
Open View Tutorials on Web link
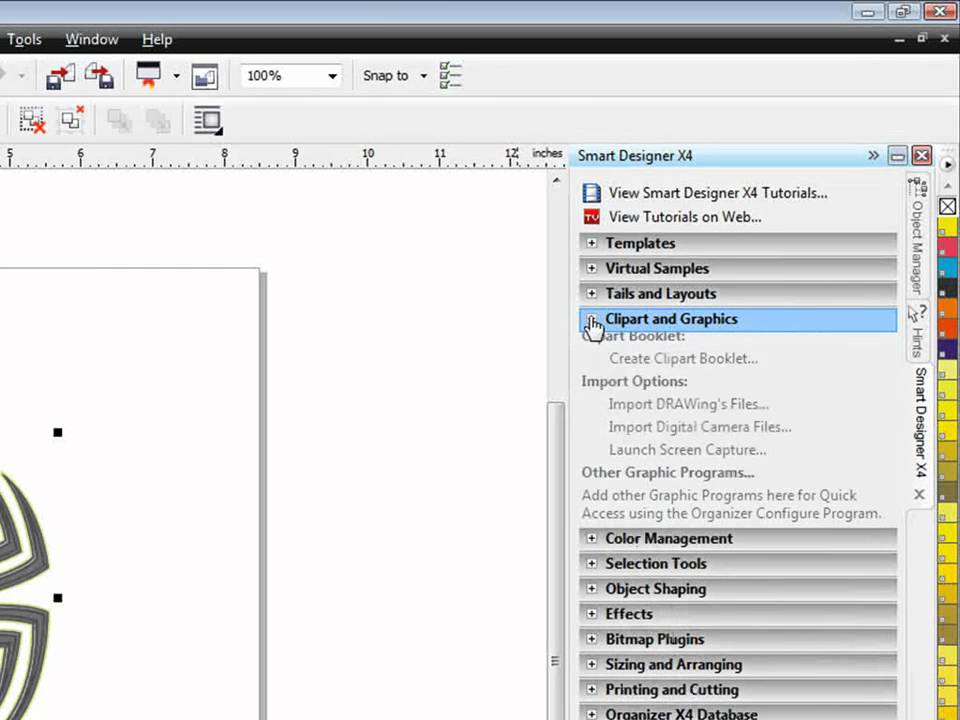(685, 217)
